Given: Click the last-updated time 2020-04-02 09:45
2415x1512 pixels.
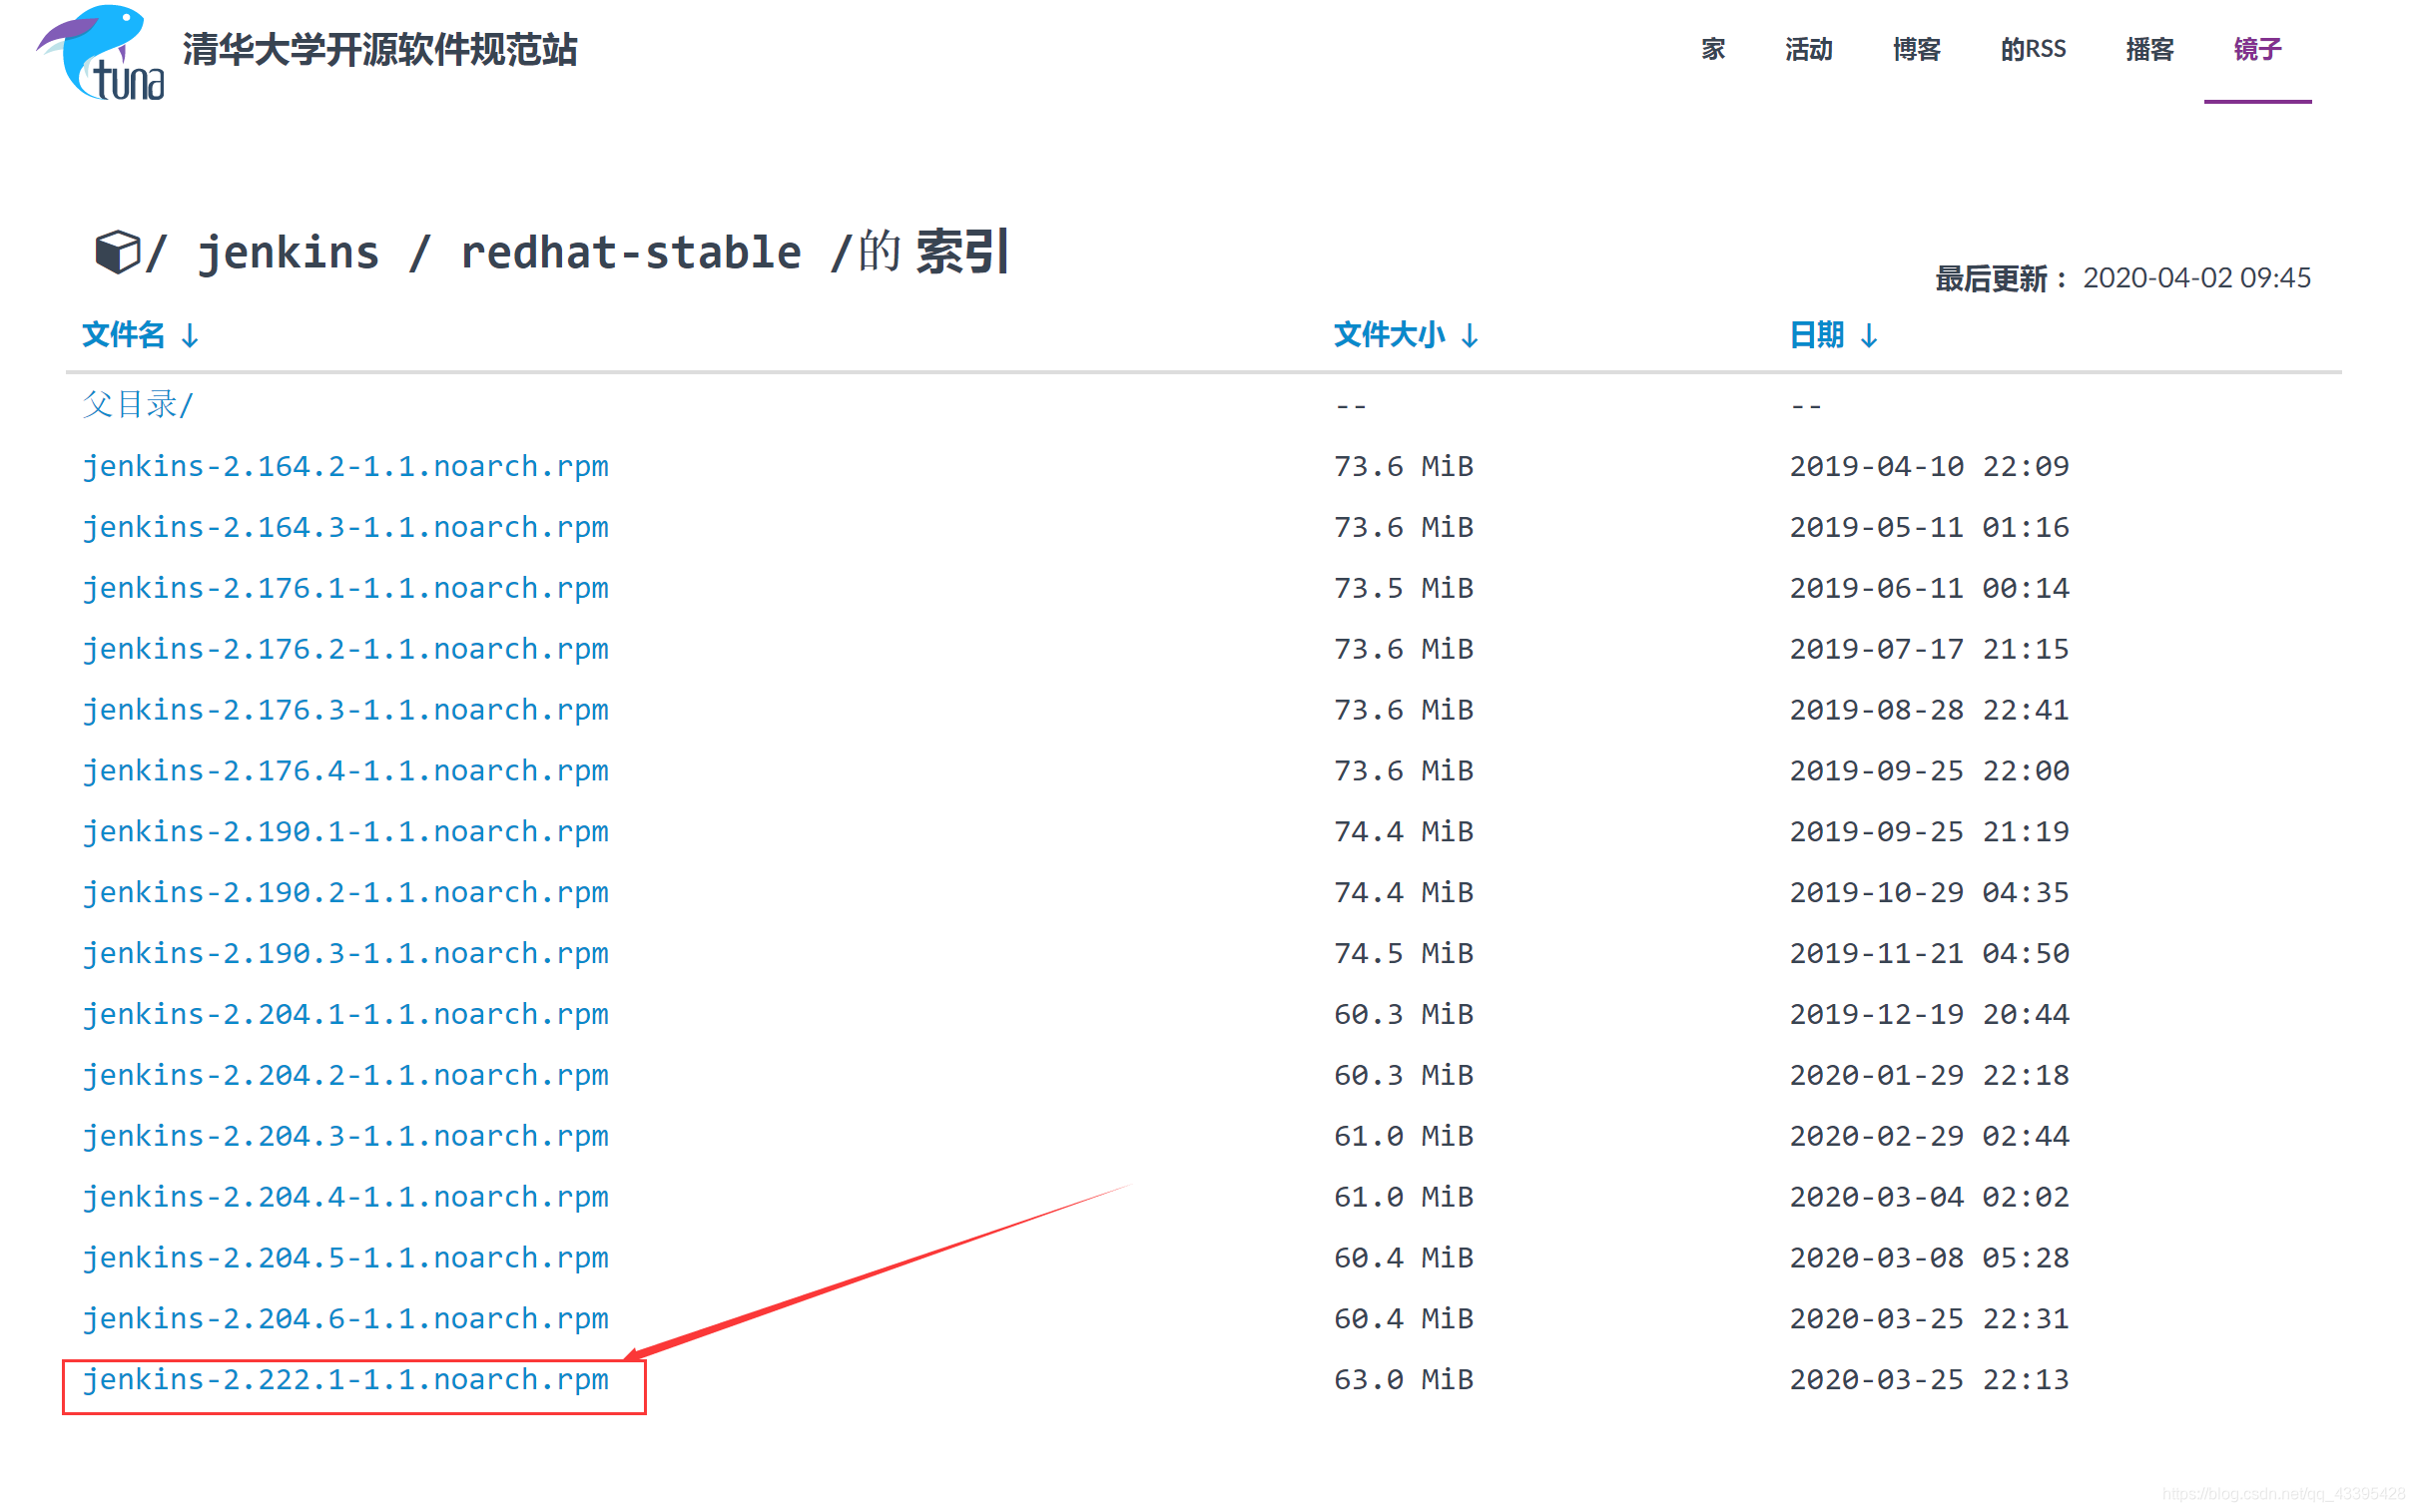Looking at the screenshot, I should point(2196,277).
